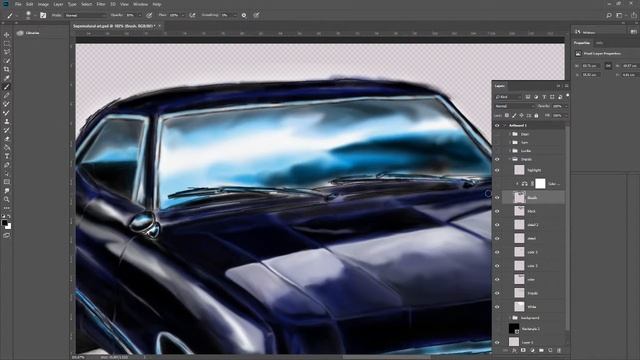Open the painting Mode dropdown
The image size is (640, 360).
coord(84,15)
